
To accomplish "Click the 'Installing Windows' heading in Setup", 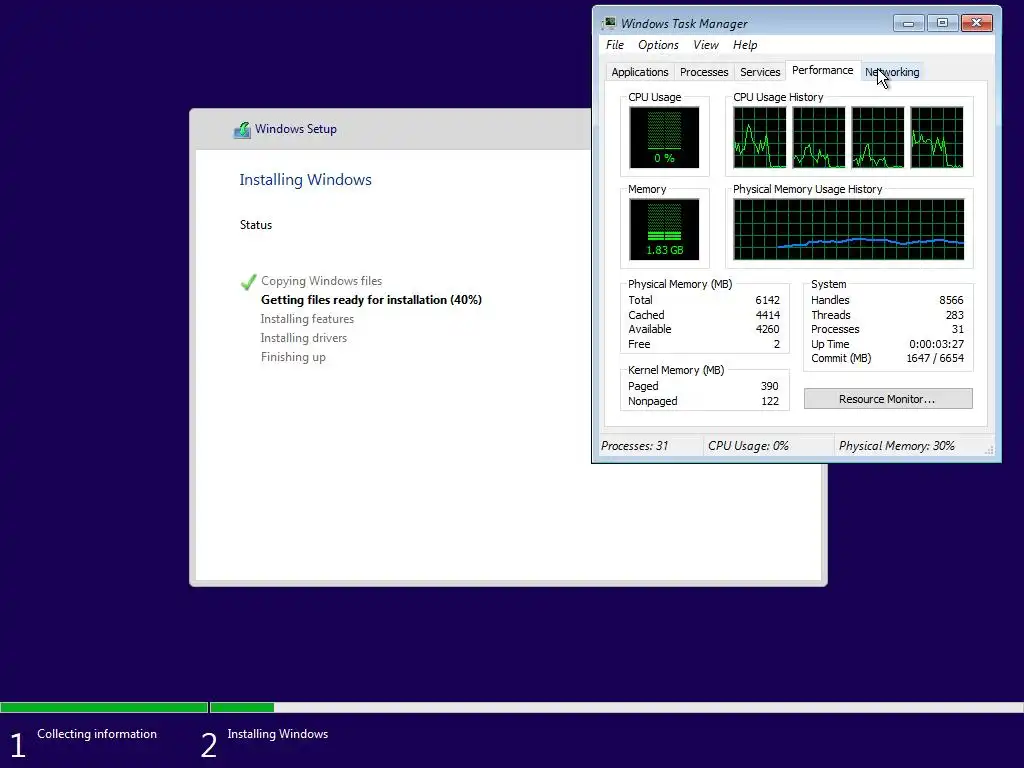I will 305,180.
